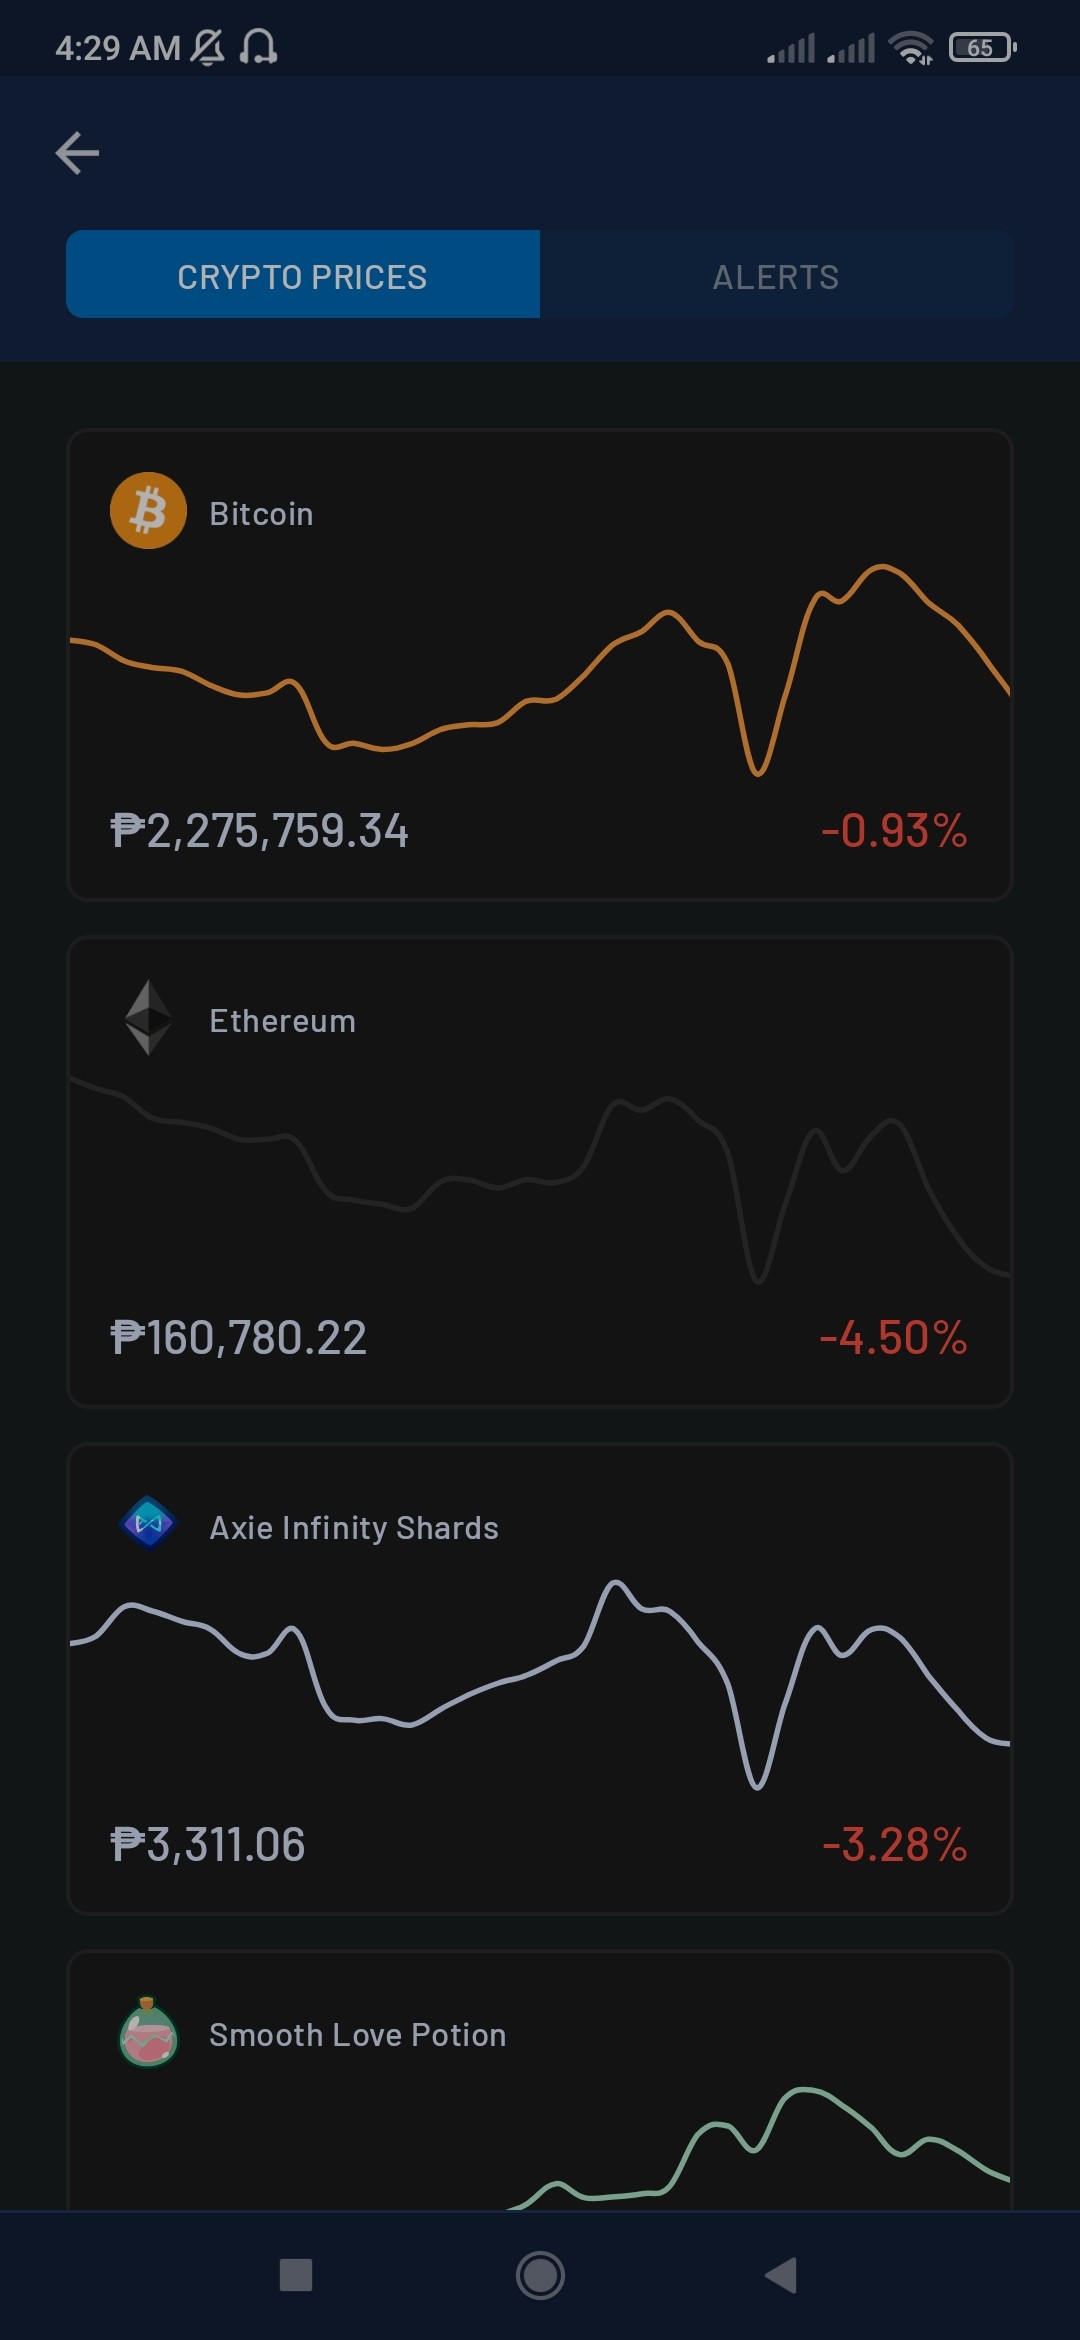Tap the Smooth Love Potion green chart
Screen dimensions: 1080x2340
[758, 2148]
